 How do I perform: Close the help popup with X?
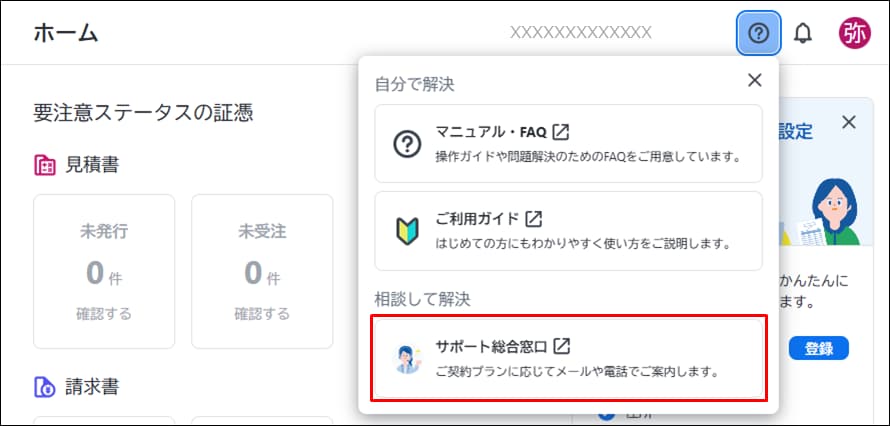755,80
